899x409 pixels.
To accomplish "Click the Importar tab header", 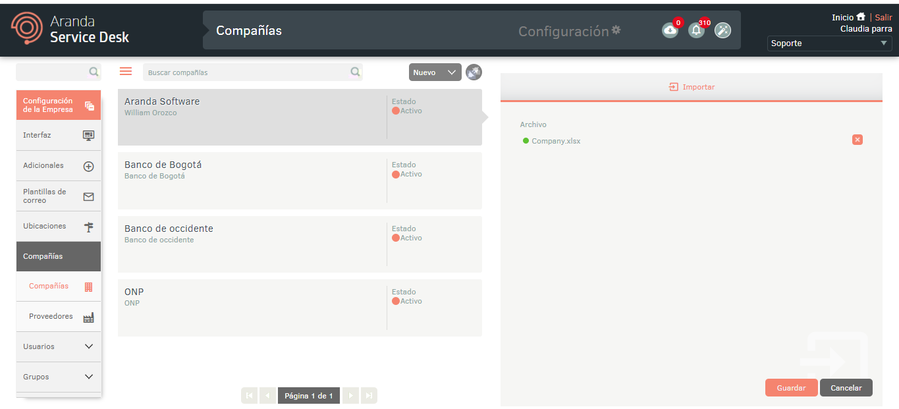I will point(691,87).
